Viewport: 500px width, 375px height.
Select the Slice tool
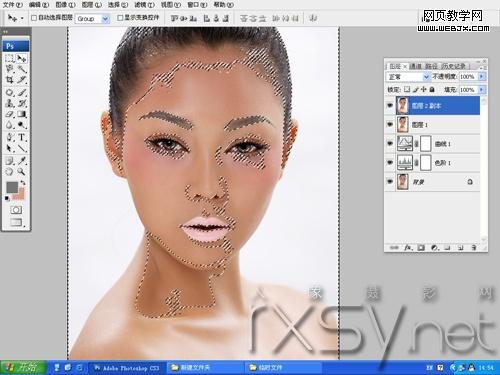[22, 80]
